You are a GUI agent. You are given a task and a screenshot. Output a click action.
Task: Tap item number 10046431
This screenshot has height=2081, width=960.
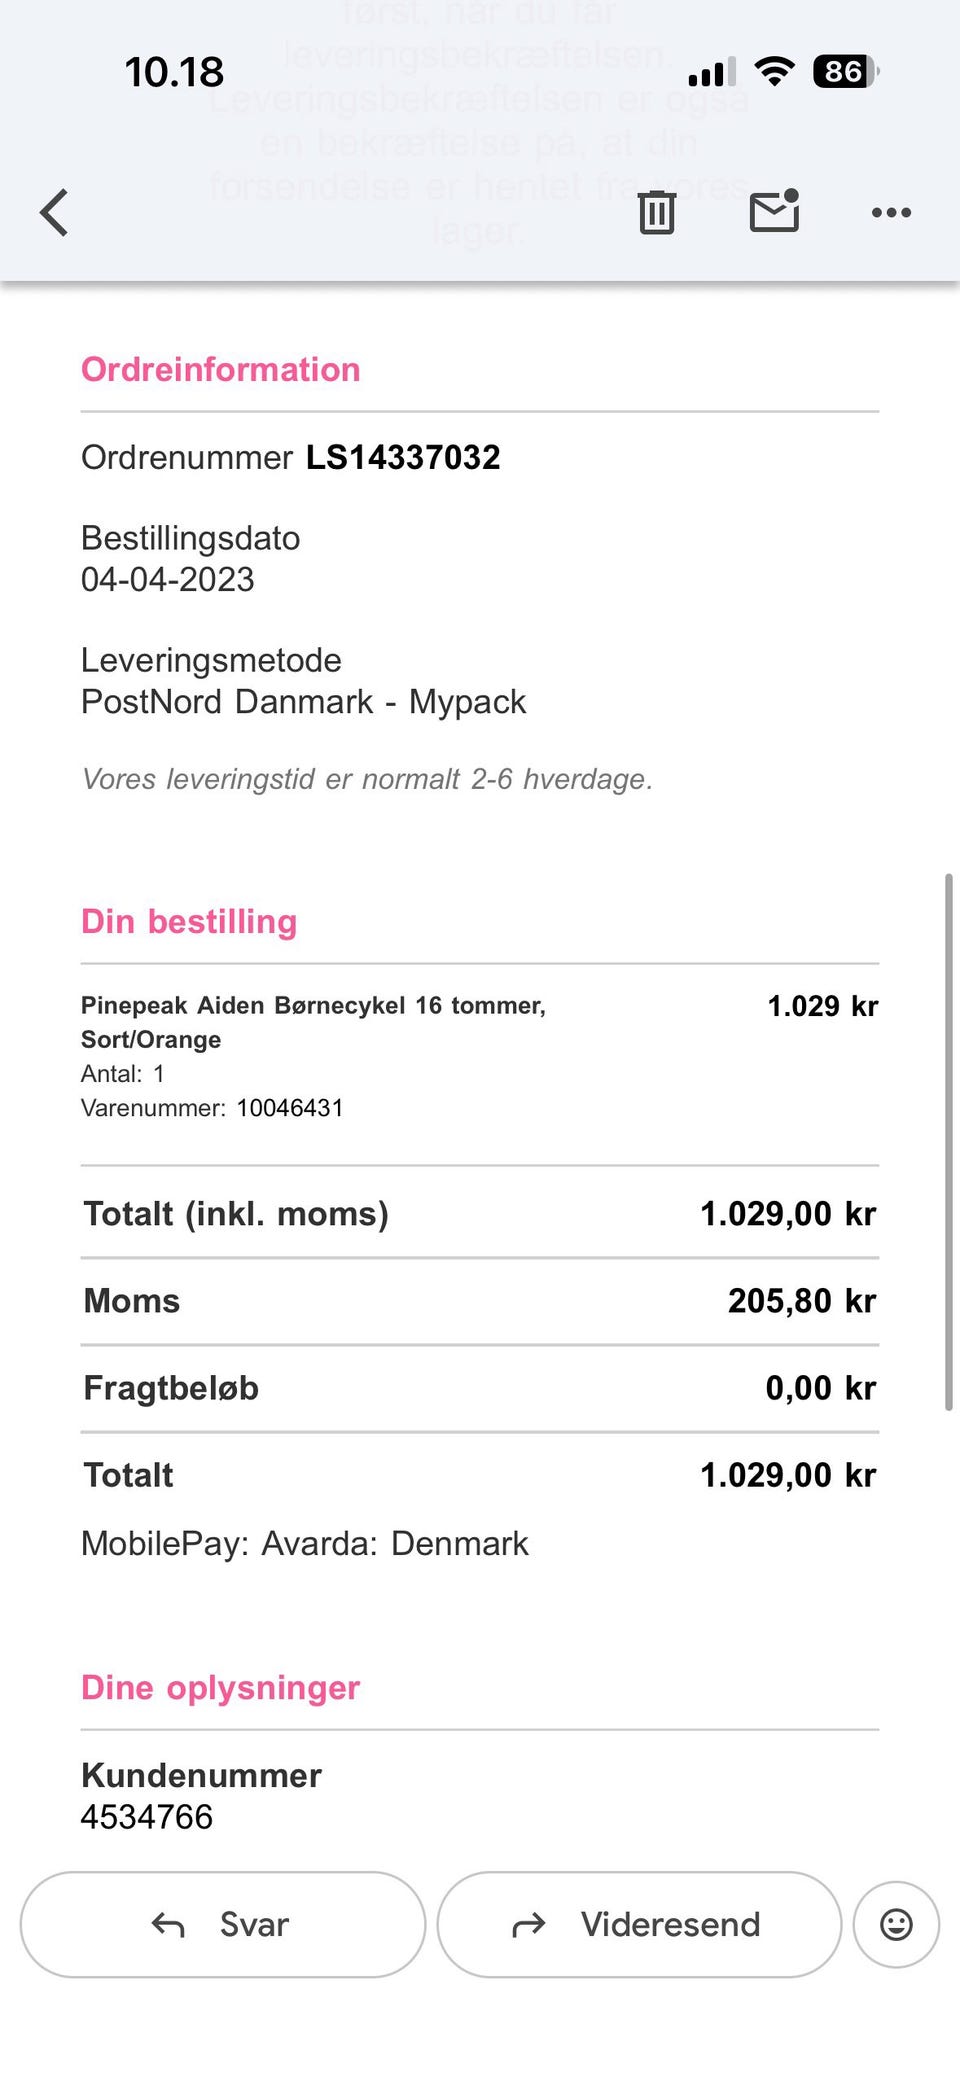[x=289, y=1108]
